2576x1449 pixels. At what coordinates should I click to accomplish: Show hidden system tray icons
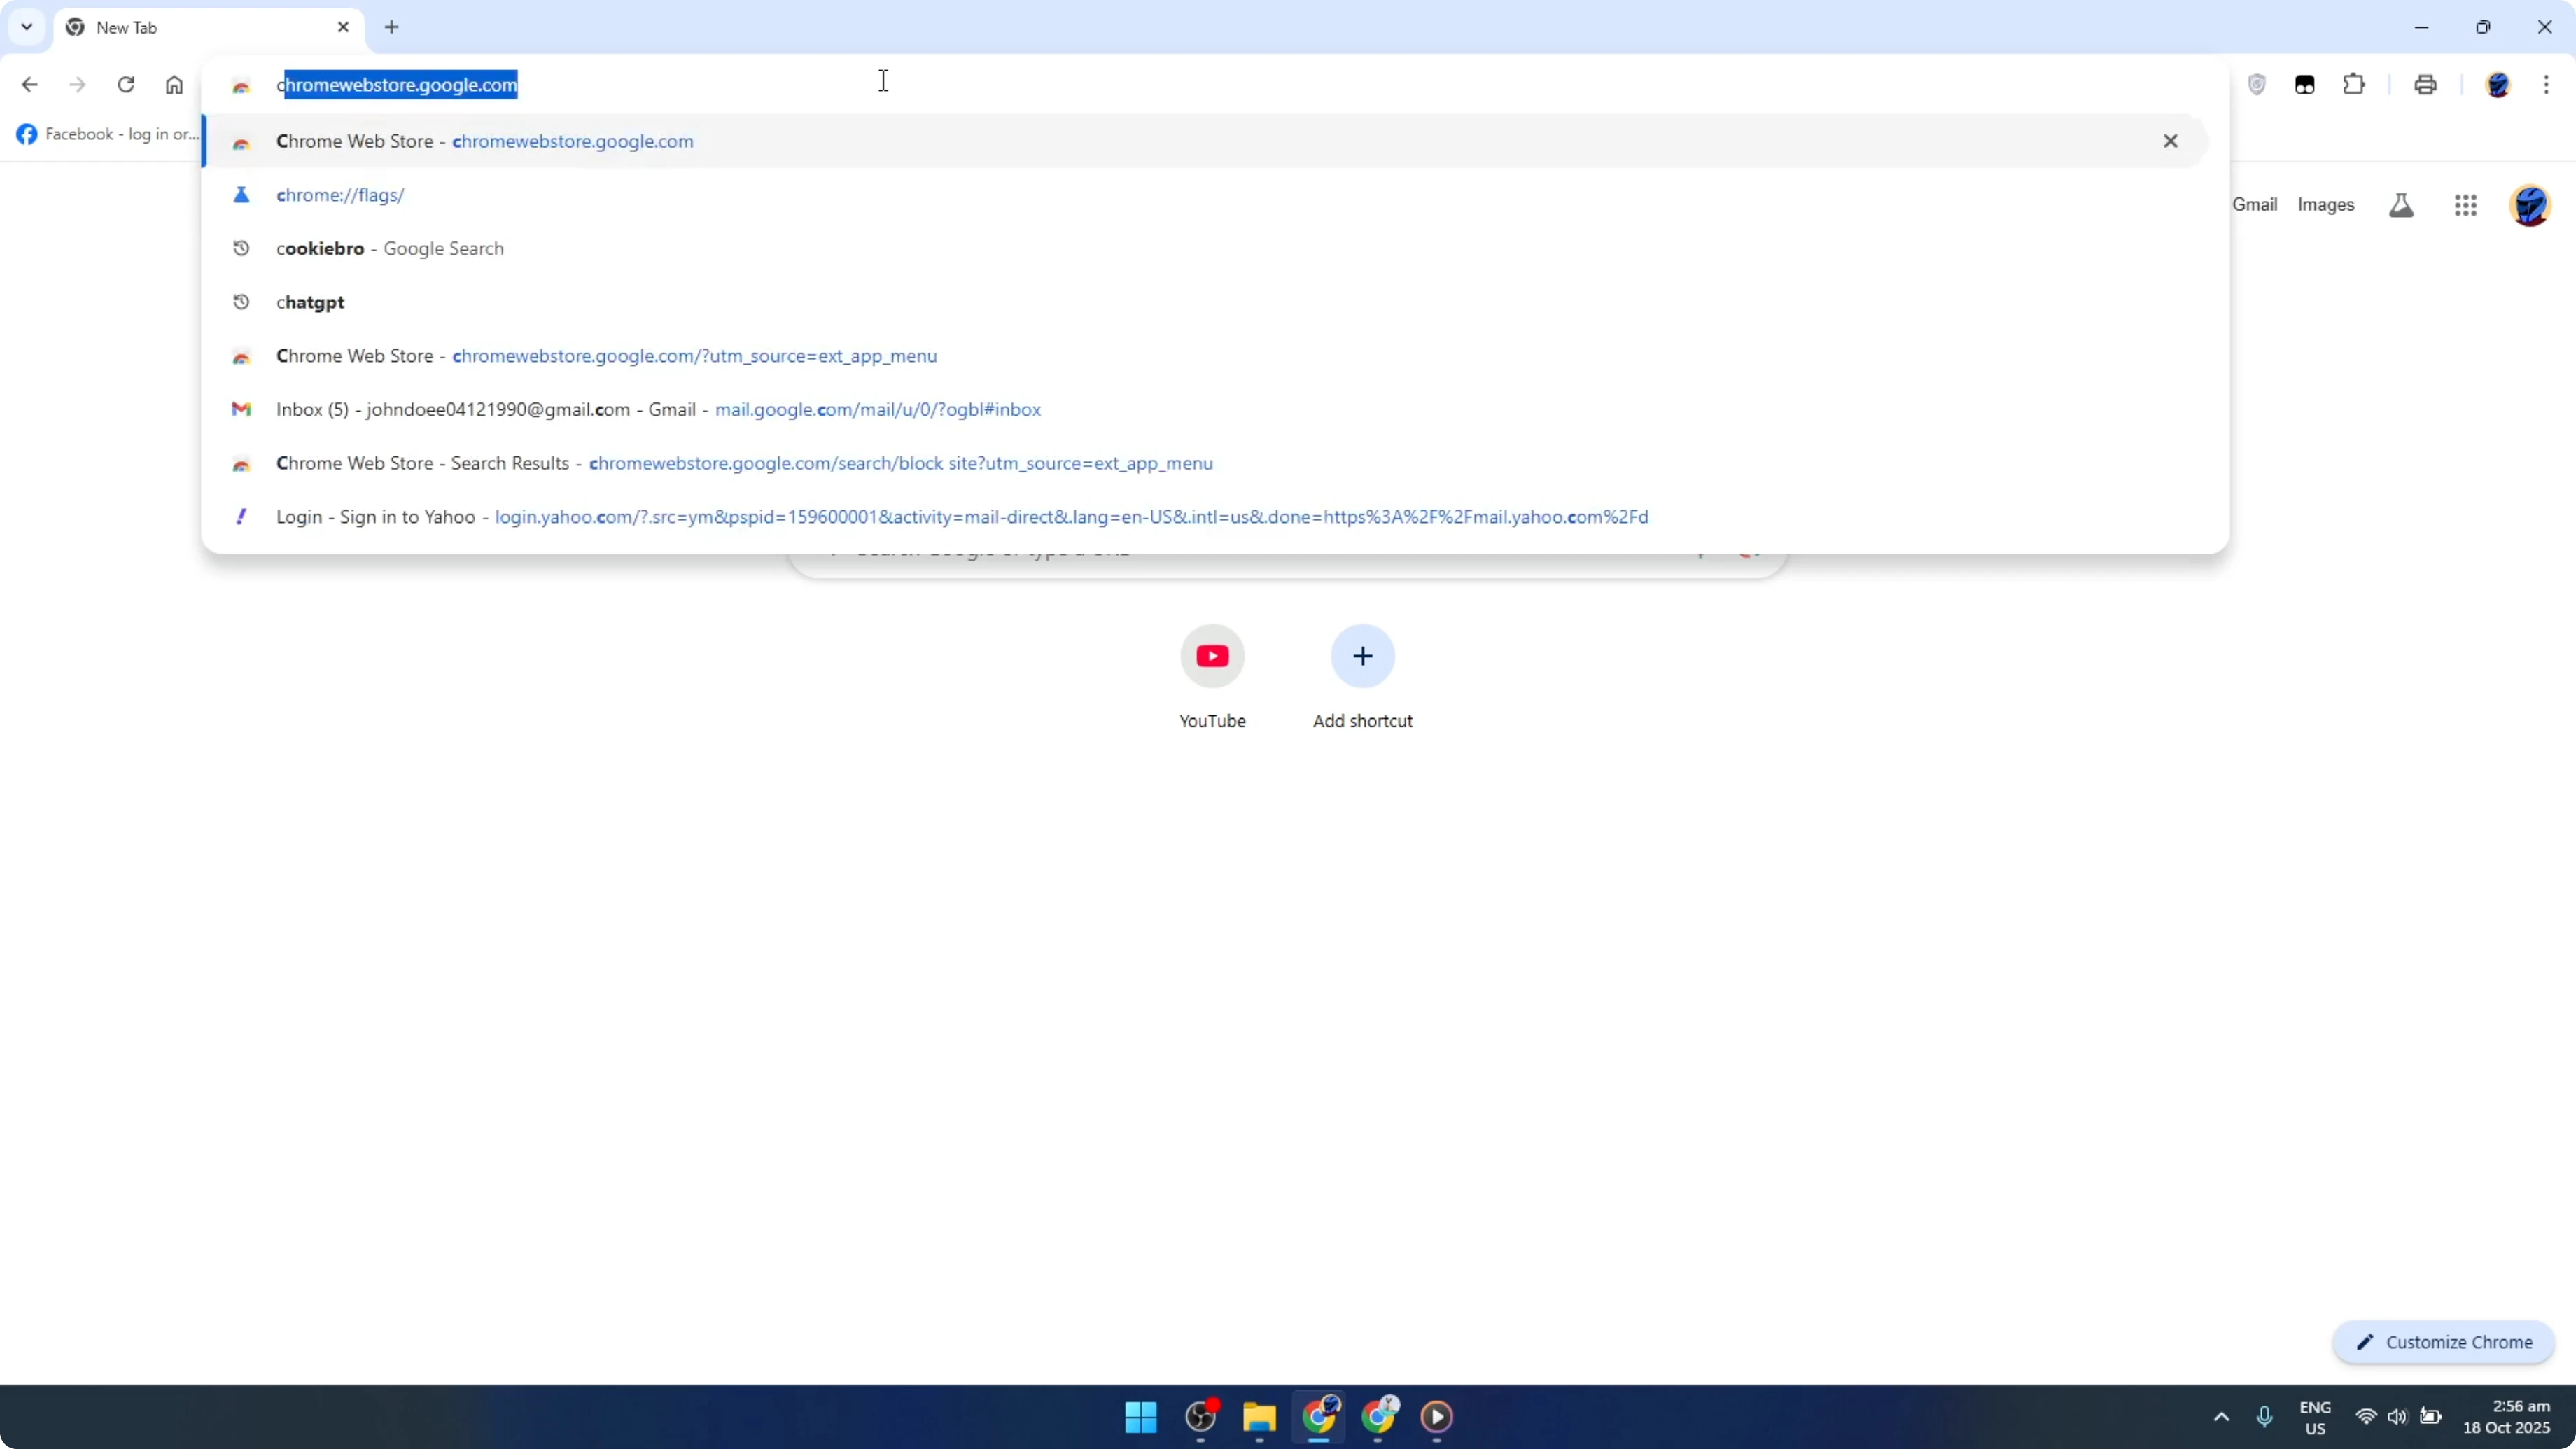tap(2220, 1417)
